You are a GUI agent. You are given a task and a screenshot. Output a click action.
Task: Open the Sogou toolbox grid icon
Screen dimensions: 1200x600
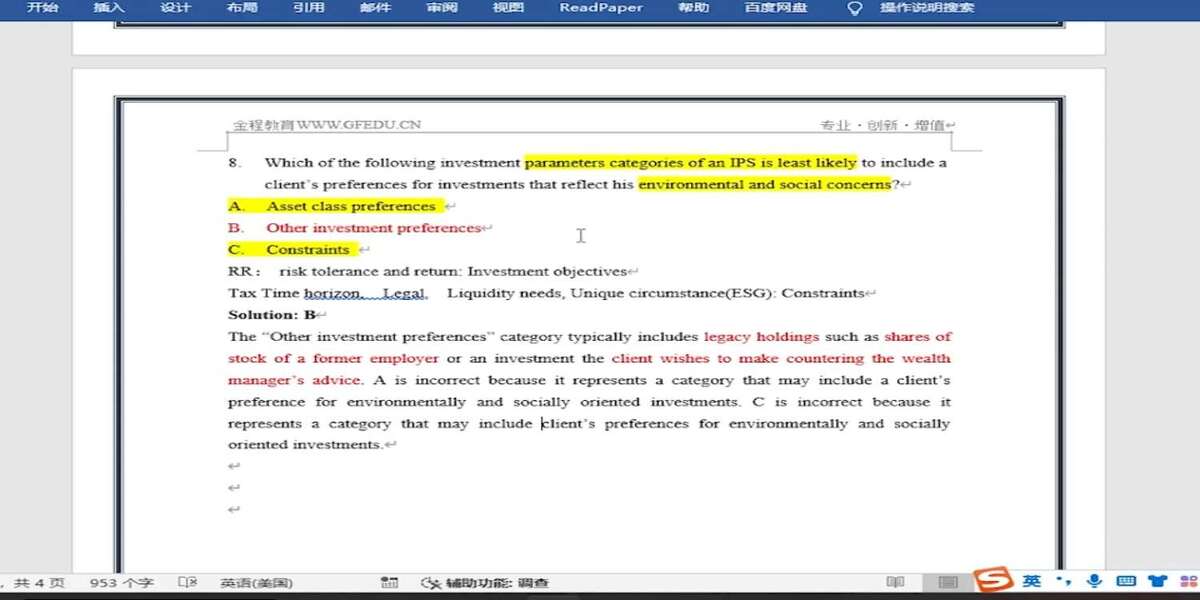1189,581
